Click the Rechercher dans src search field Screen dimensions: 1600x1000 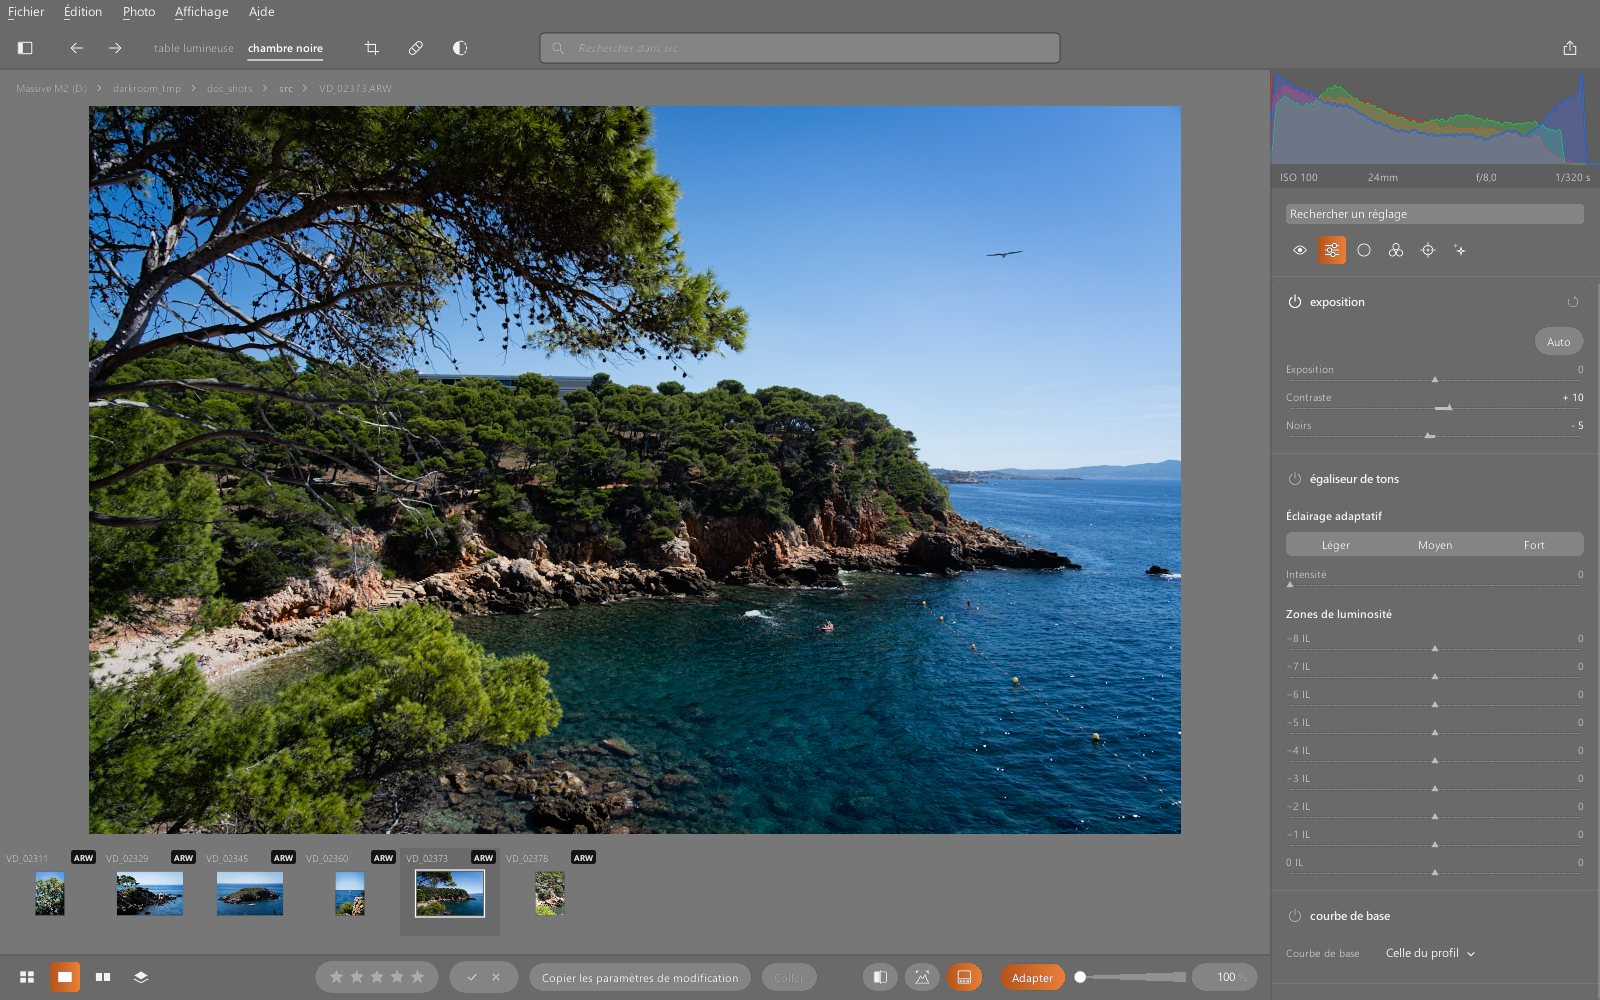tap(800, 48)
